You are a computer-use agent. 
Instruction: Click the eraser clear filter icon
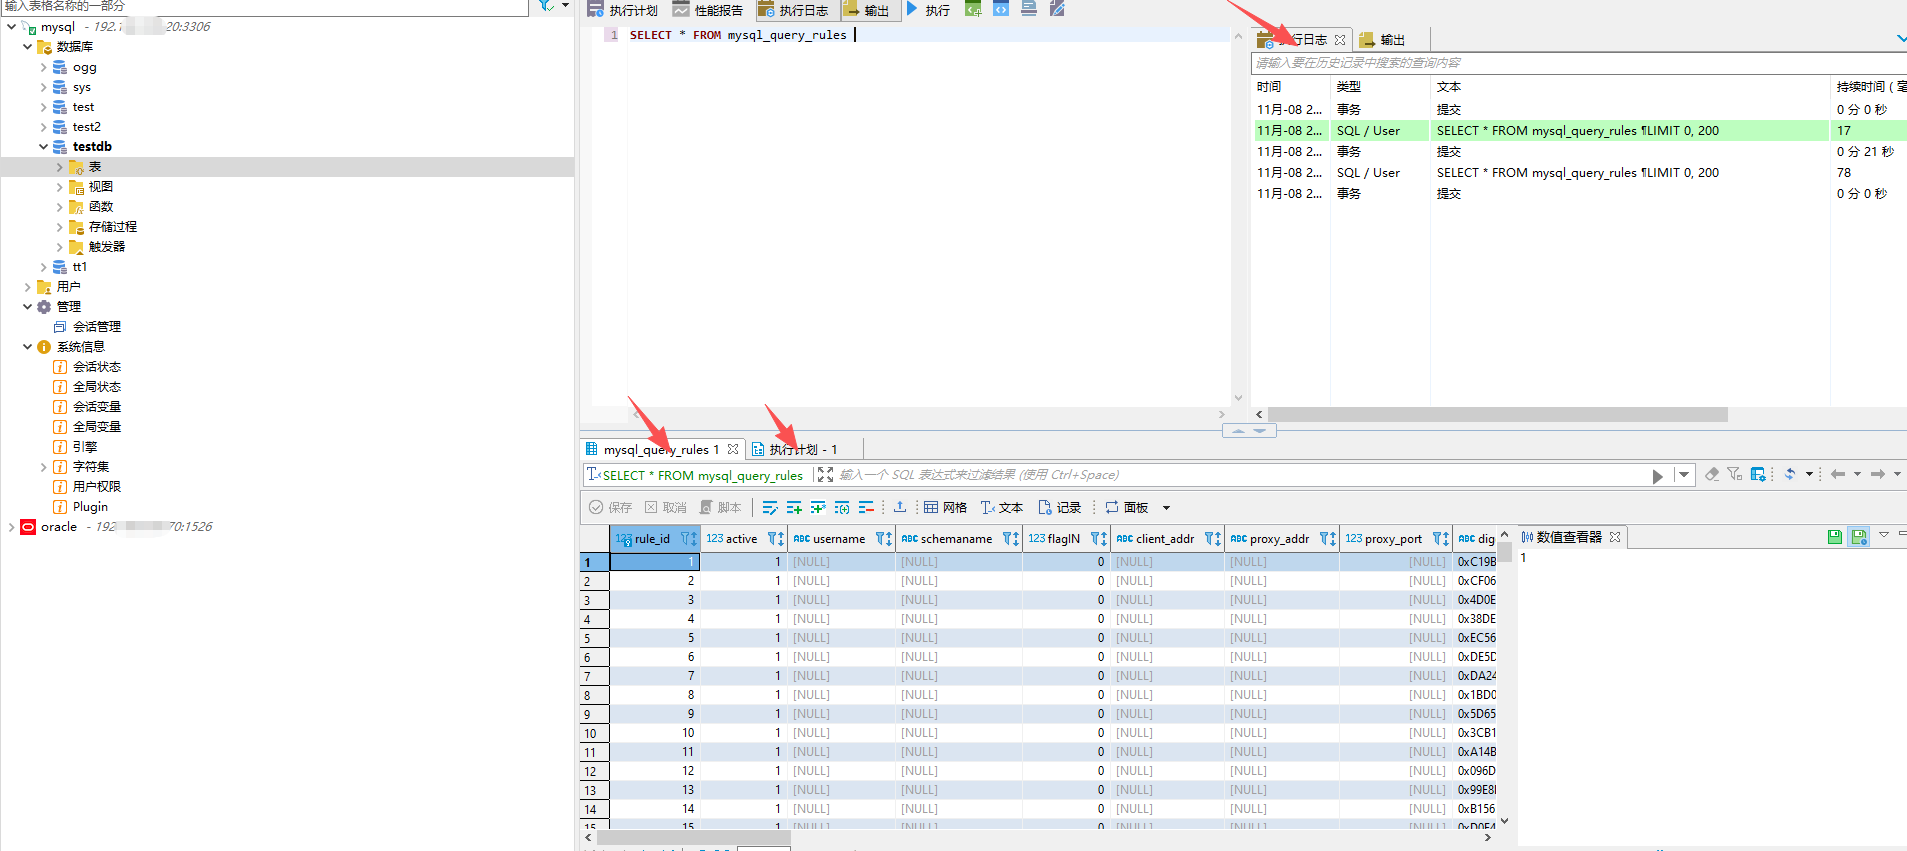pyautogui.click(x=1712, y=475)
